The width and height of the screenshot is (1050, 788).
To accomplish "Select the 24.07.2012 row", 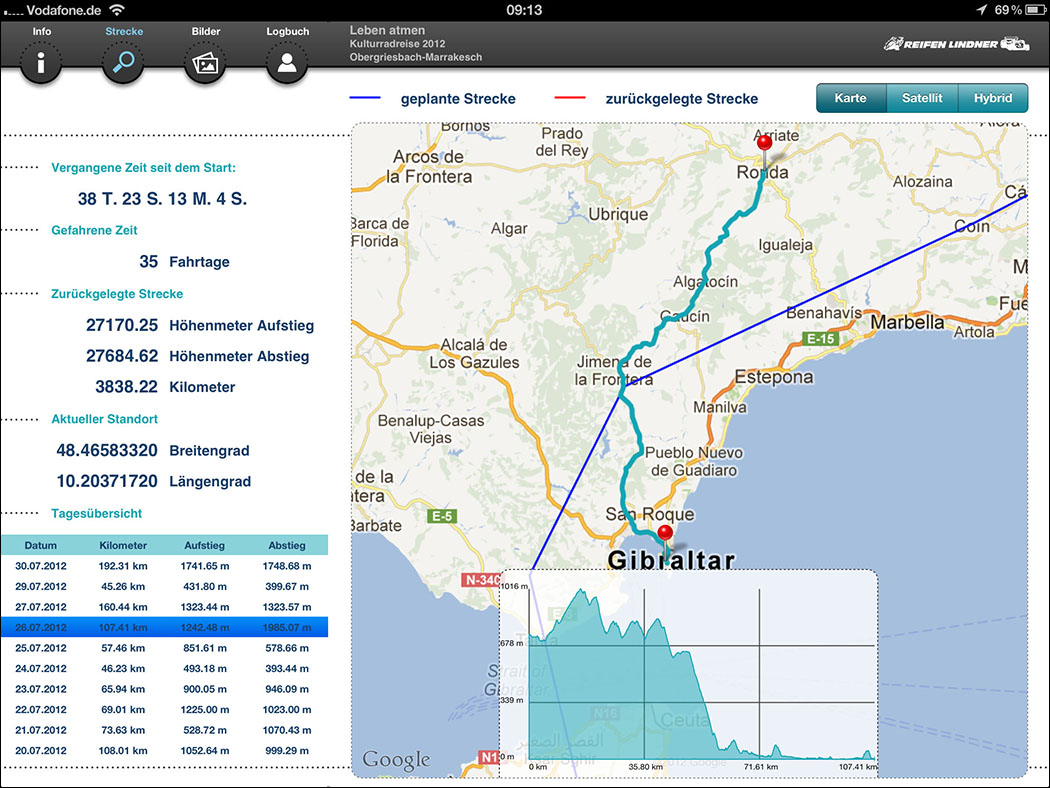I will coord(164,668).
